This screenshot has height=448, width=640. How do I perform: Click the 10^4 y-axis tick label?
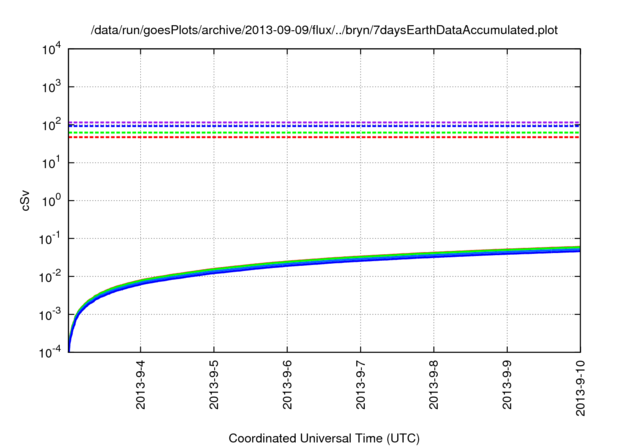[x=51, y=49]
